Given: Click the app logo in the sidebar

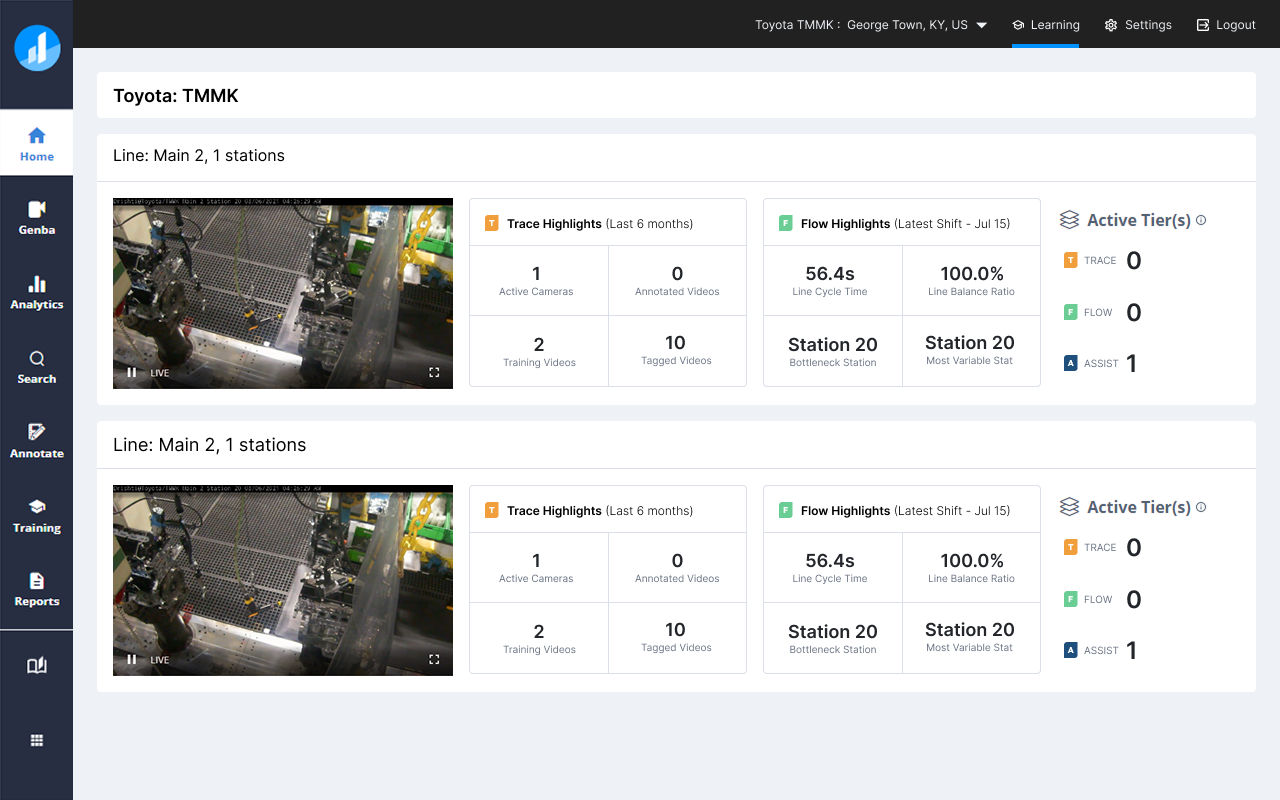Looking at the screenshot, I should coord(37,48).
